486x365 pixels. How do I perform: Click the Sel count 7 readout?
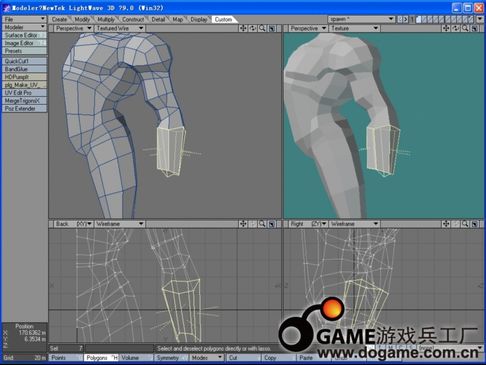66,348
